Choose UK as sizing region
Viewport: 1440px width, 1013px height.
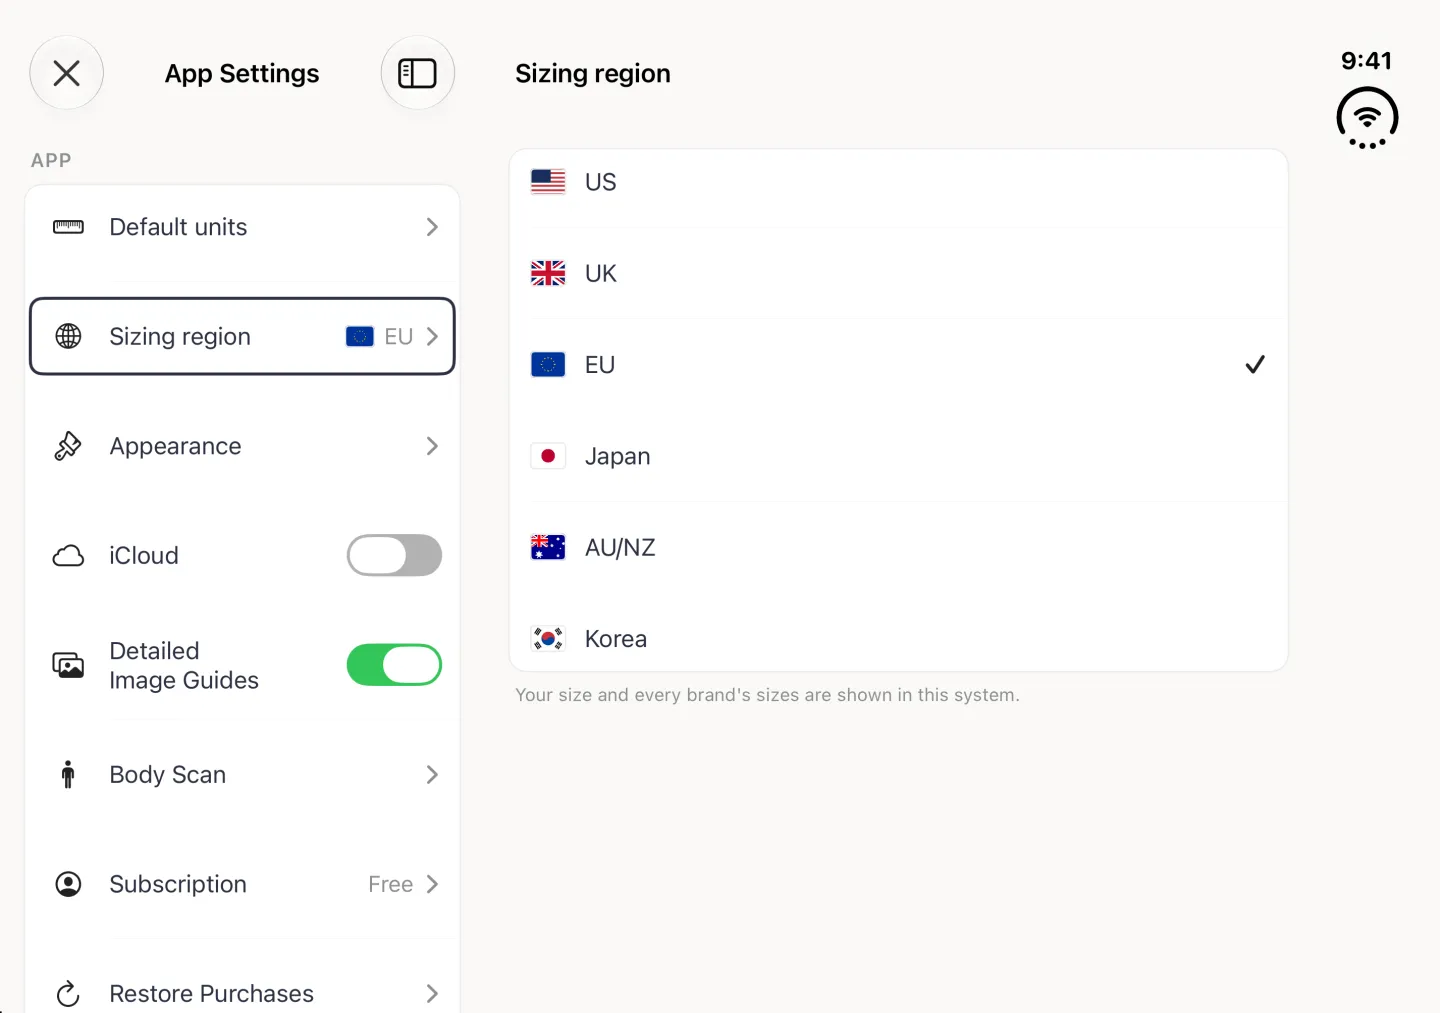(x=899, y=273)
